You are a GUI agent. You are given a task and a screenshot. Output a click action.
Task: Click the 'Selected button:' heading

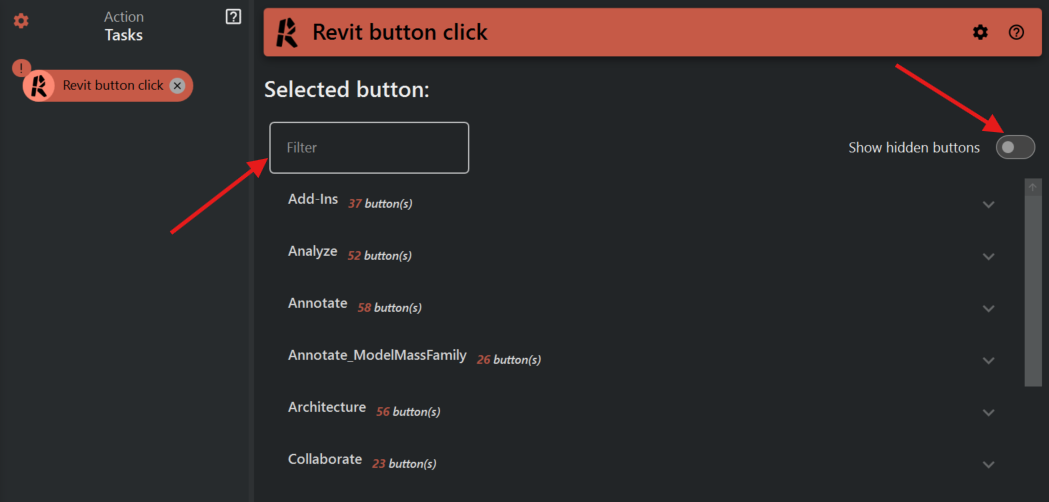[x=347, y=89]
